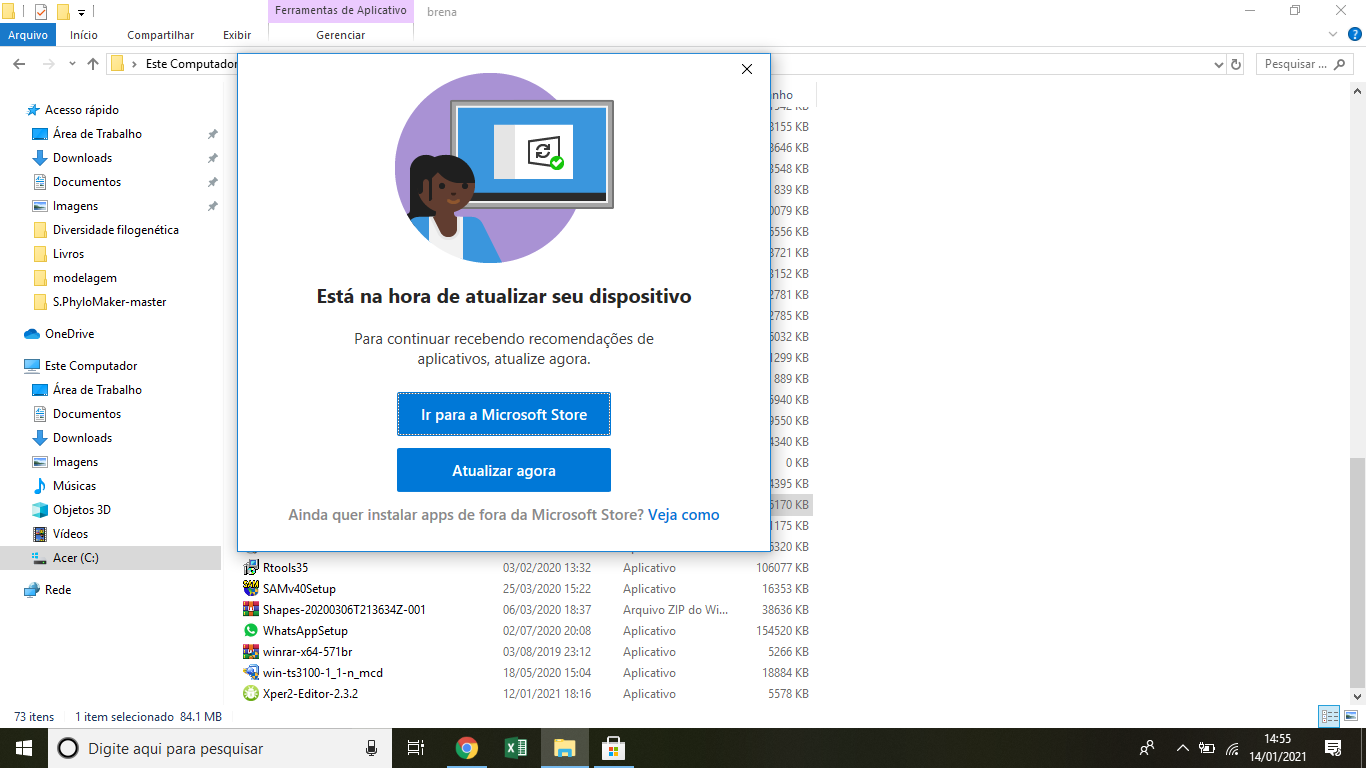Viewport: 1366px width, 768px height.
Task: Click the Atualizar agora button
Action: pyautogui.click(x=504, y=470)
